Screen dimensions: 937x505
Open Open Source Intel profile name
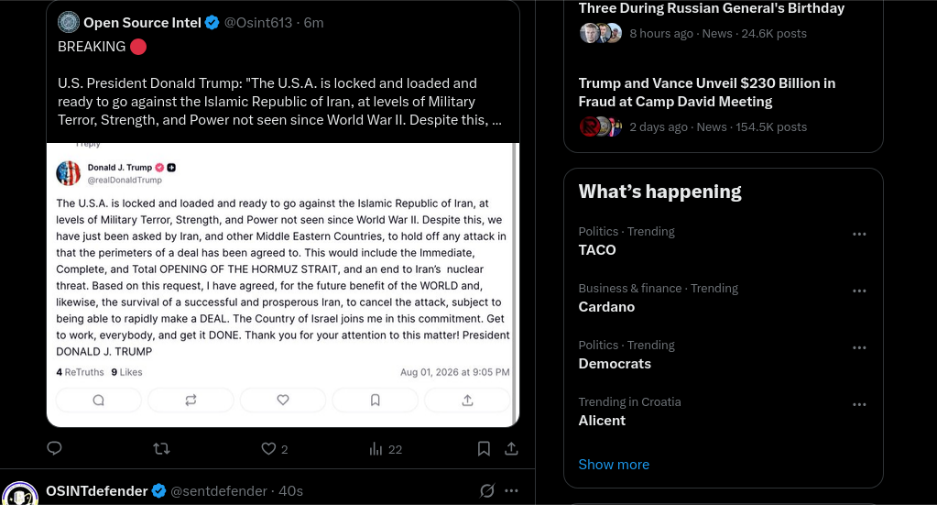click(x=142, y=23)
